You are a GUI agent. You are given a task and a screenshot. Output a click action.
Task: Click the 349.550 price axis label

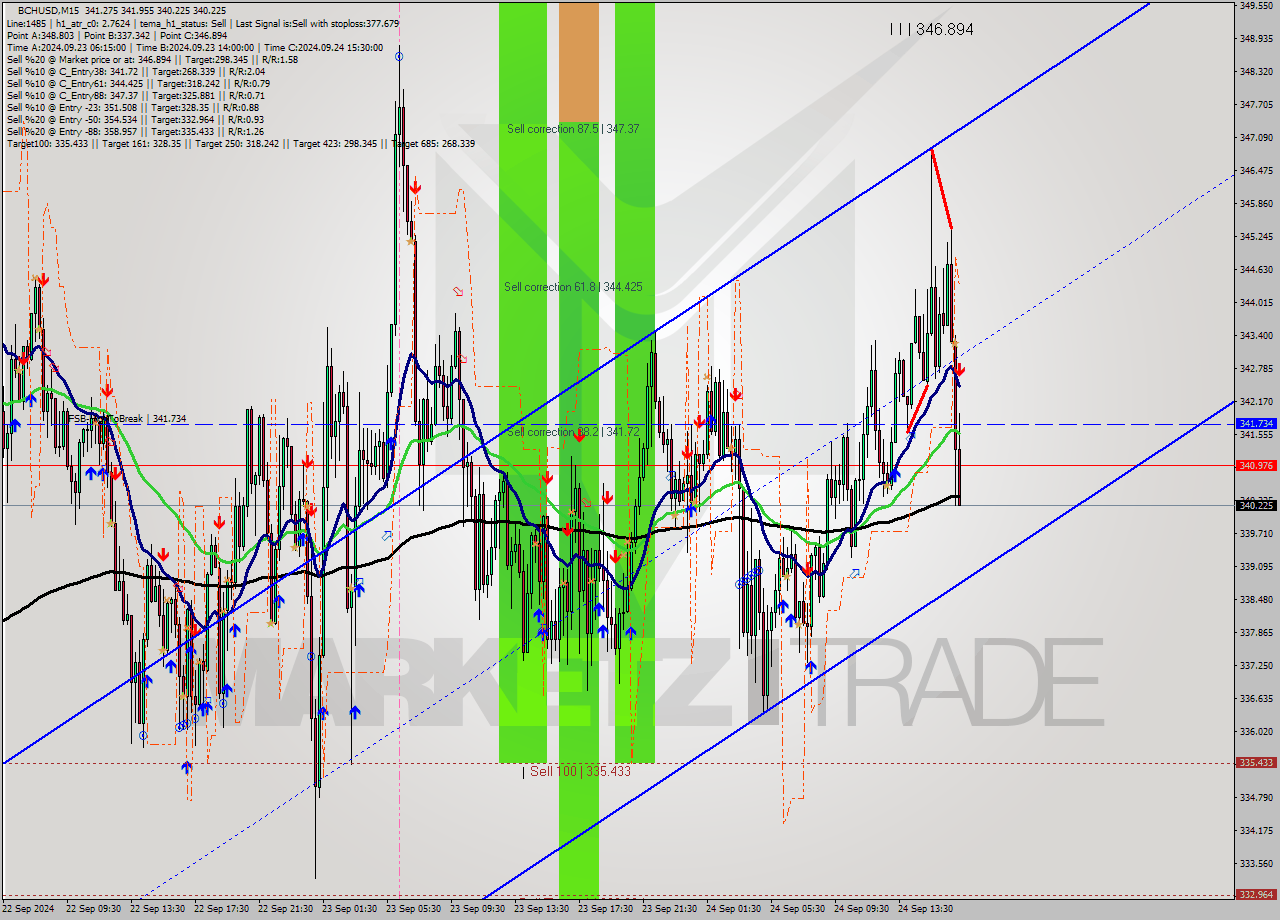tap(1256, 5)
